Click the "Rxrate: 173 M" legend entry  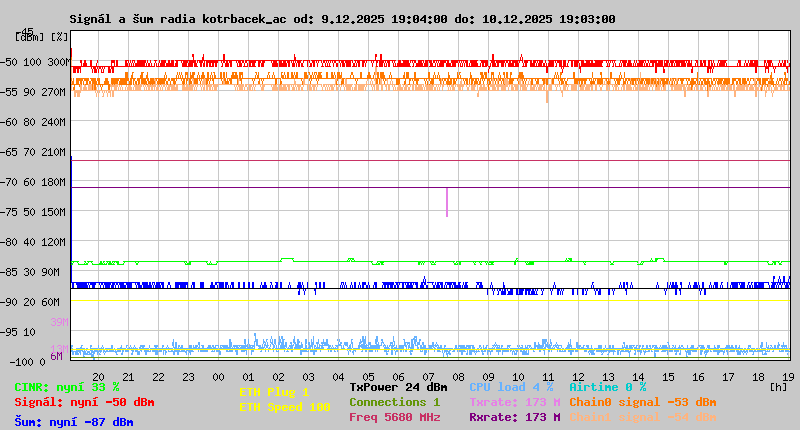point(515,417)
